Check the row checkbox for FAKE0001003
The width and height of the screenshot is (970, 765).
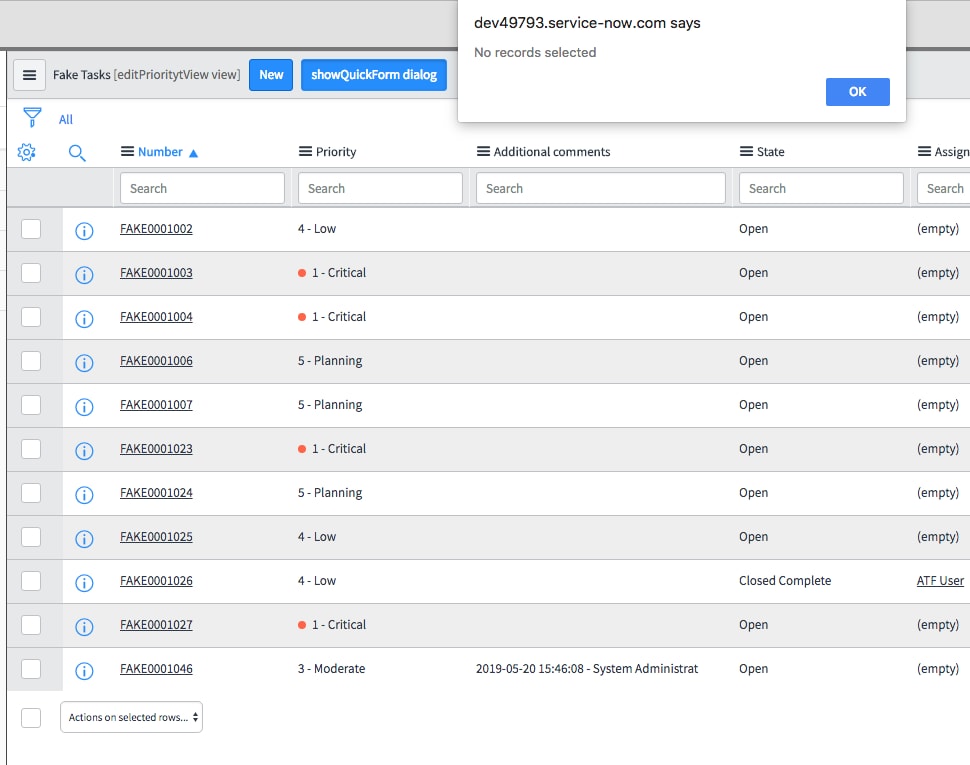pos(31,273)
